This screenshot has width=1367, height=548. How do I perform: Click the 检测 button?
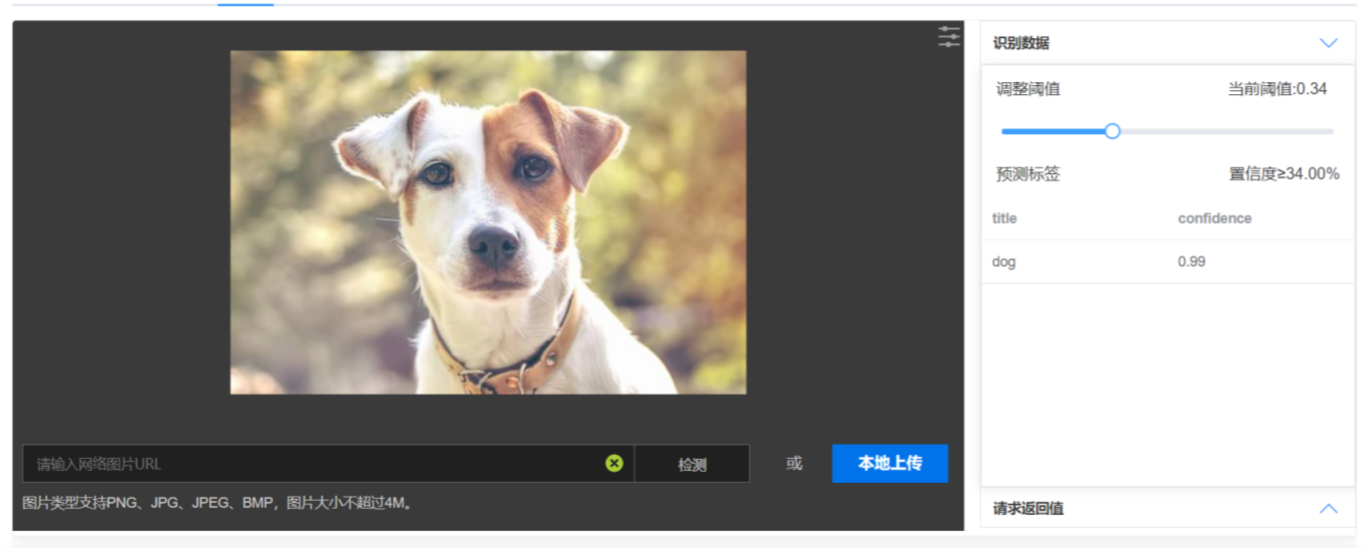[692, 464]
